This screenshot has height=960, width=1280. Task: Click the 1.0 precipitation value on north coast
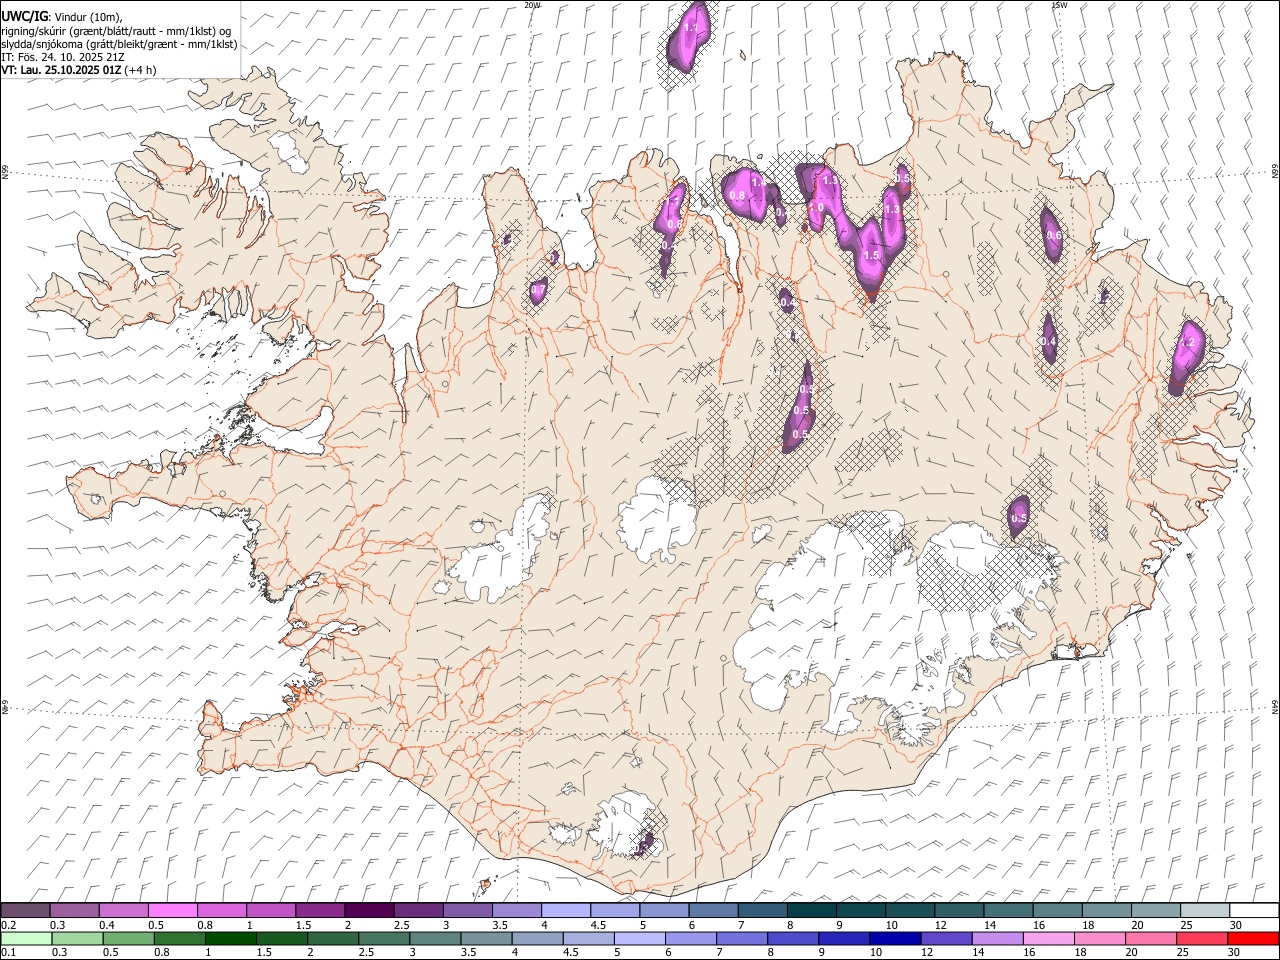(816, 208)
